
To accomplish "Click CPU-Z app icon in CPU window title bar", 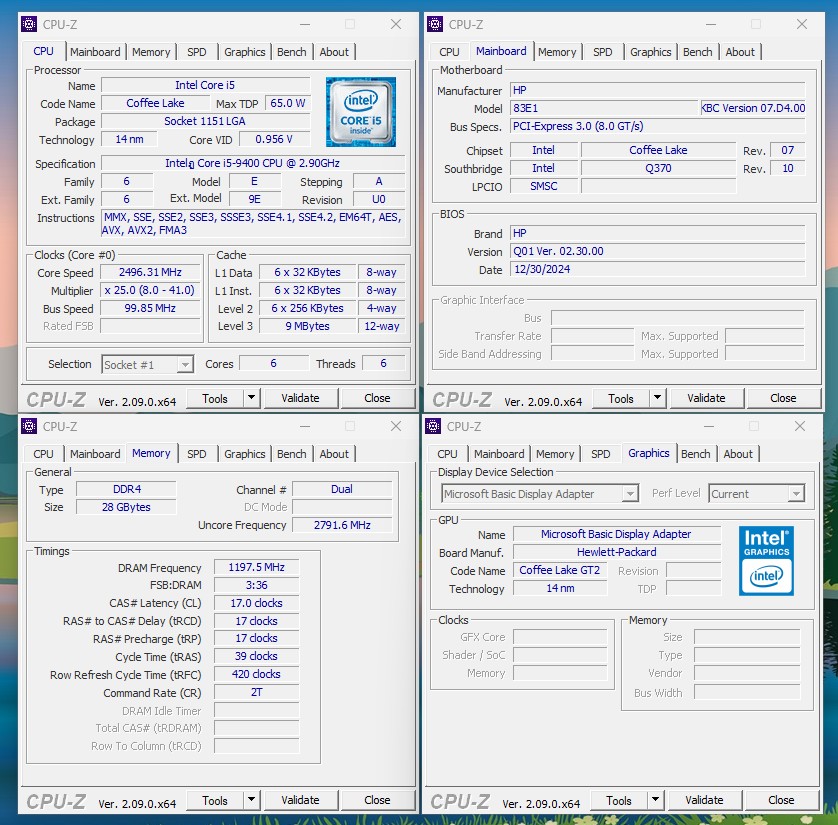I will [x=29, y=24].
